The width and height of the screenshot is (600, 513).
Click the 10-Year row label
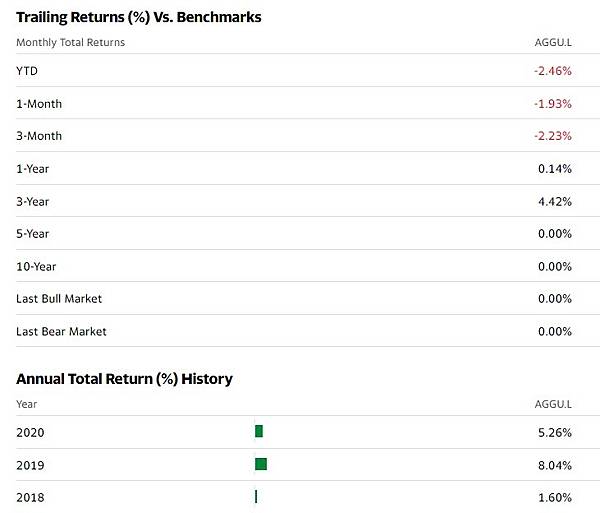[x=36, y=266]
